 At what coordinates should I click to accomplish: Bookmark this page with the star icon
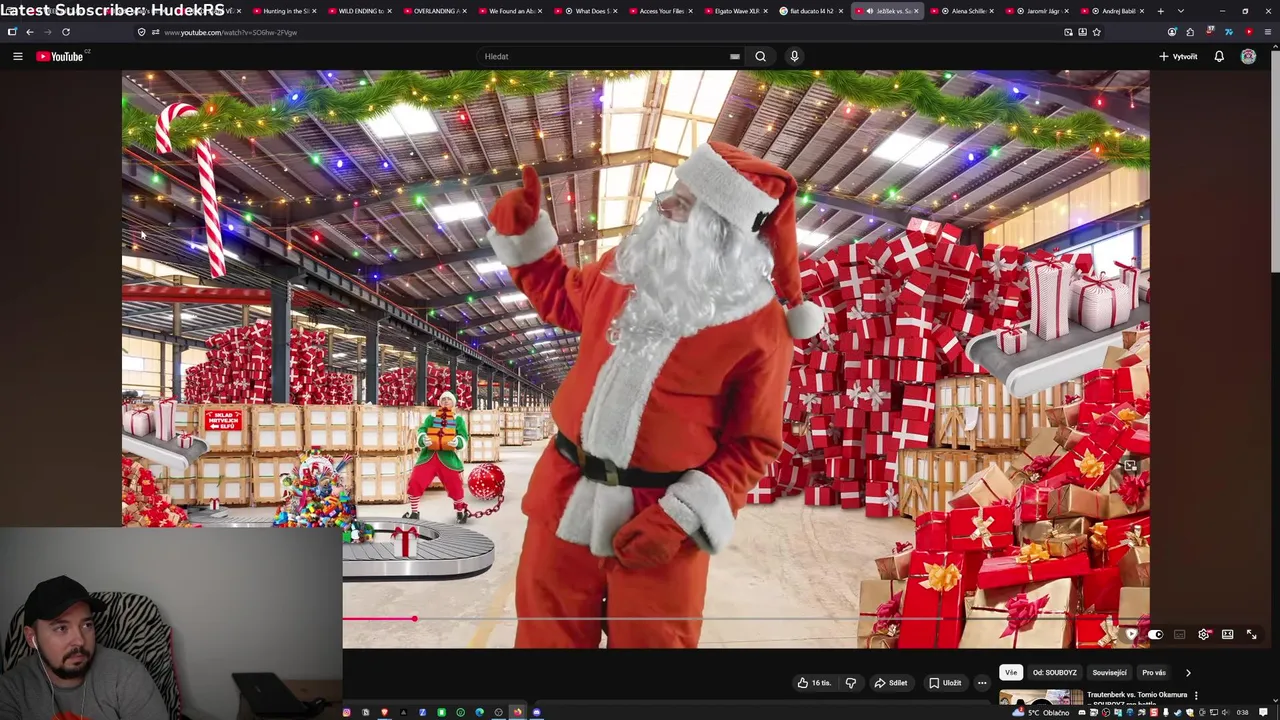coord(1097,32)
